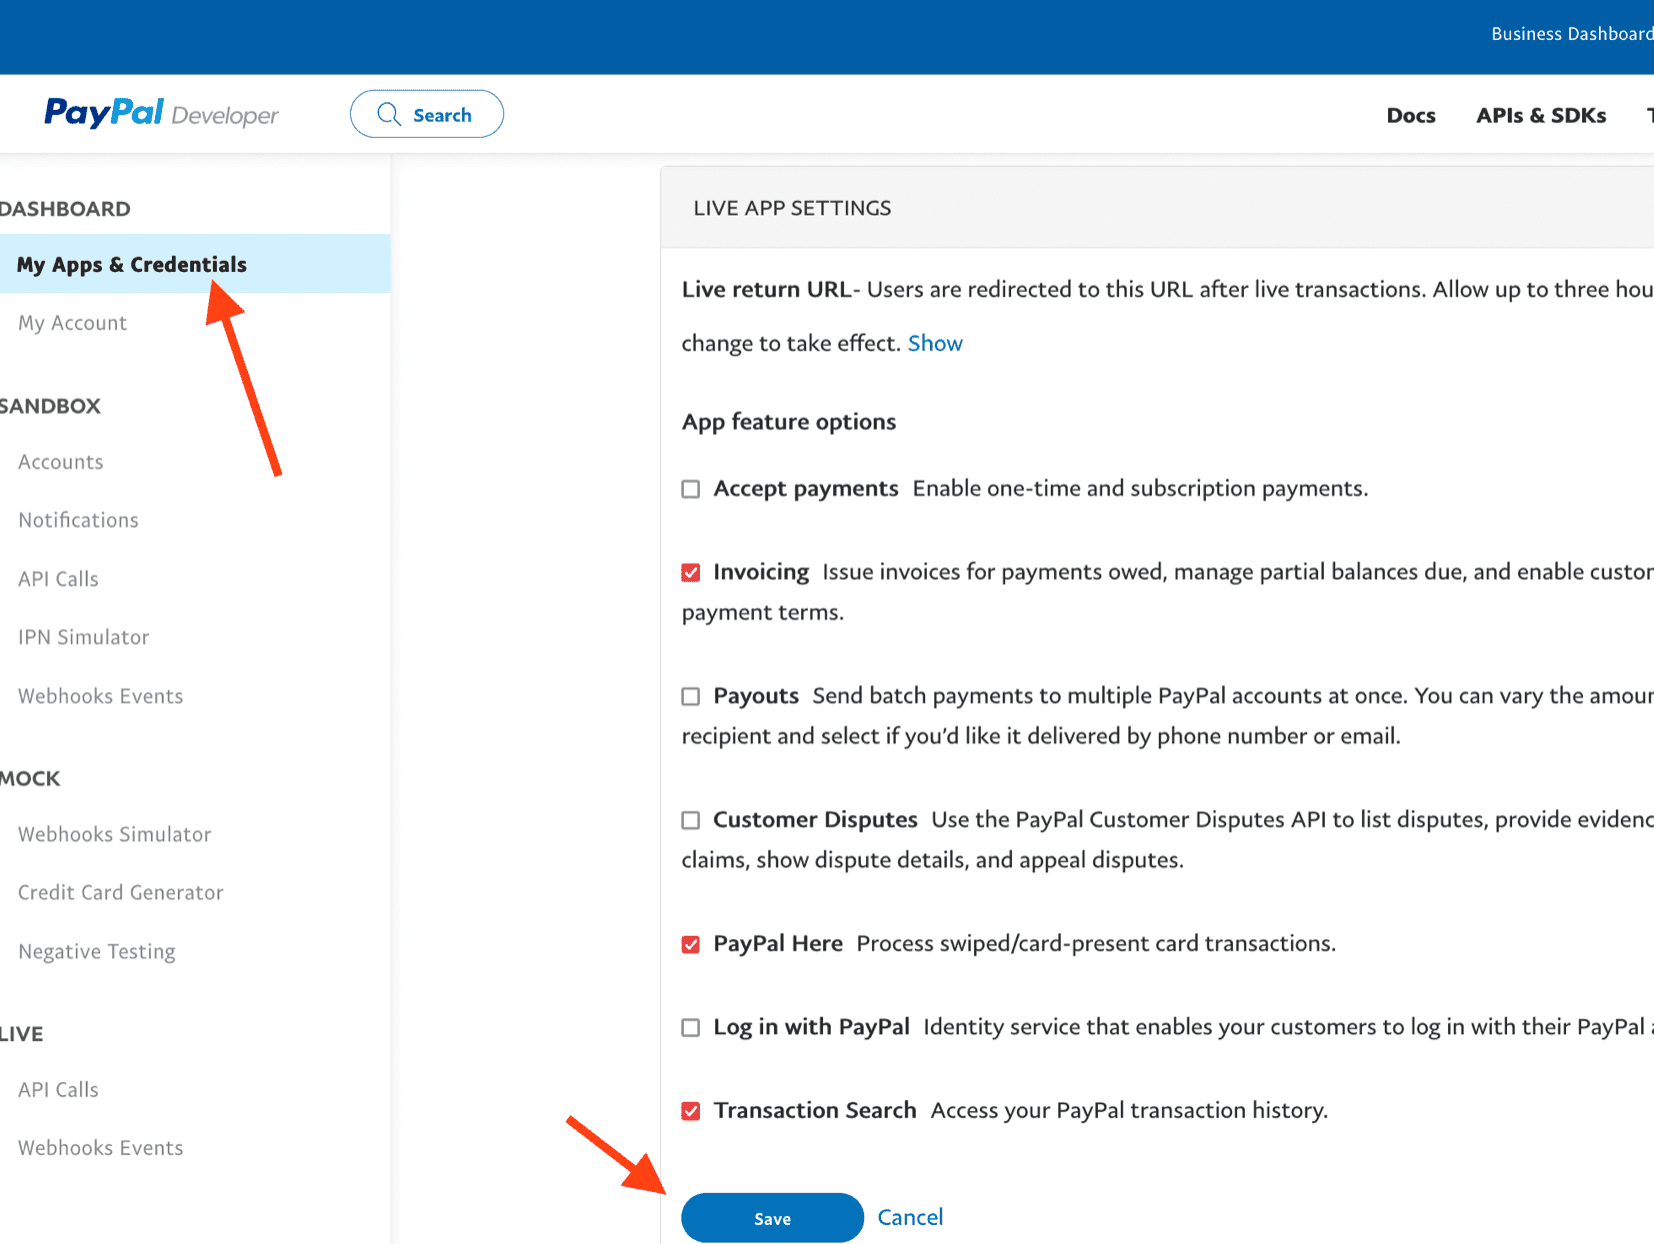Open Live Webhooks Events
The width and height of the screenshot is (1654, 1244).
(x=100, y=1148)
